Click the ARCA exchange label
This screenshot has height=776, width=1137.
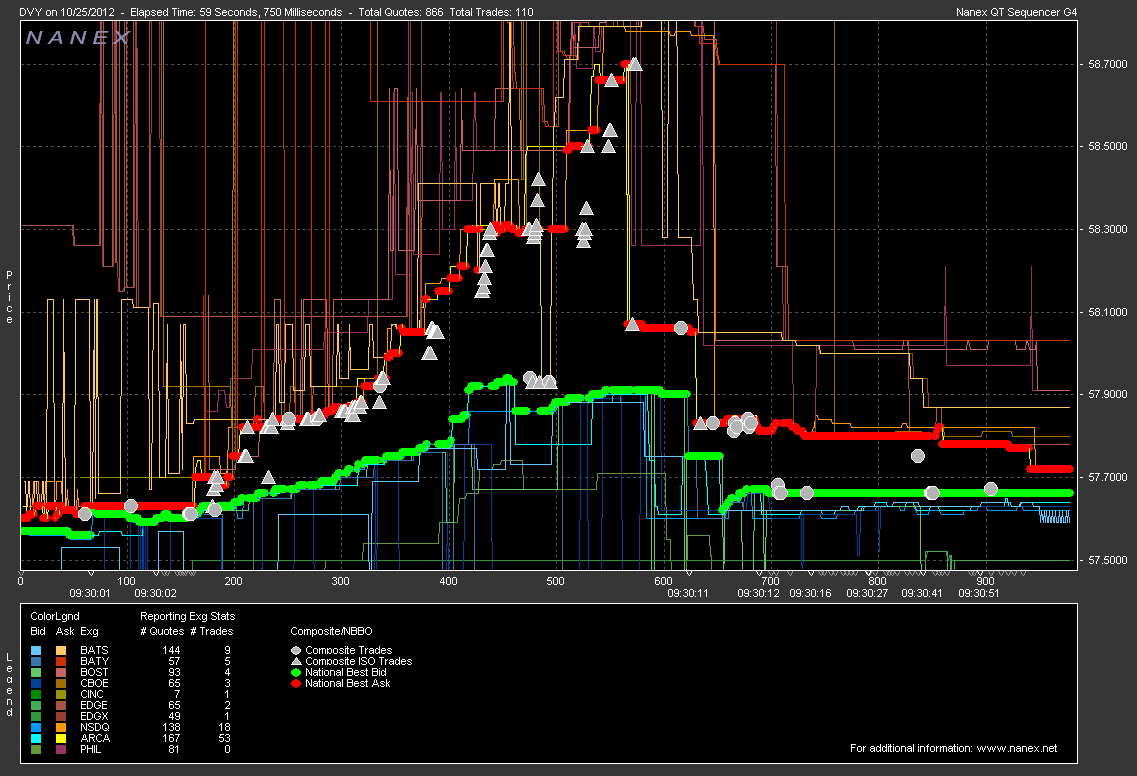[95, 738]
